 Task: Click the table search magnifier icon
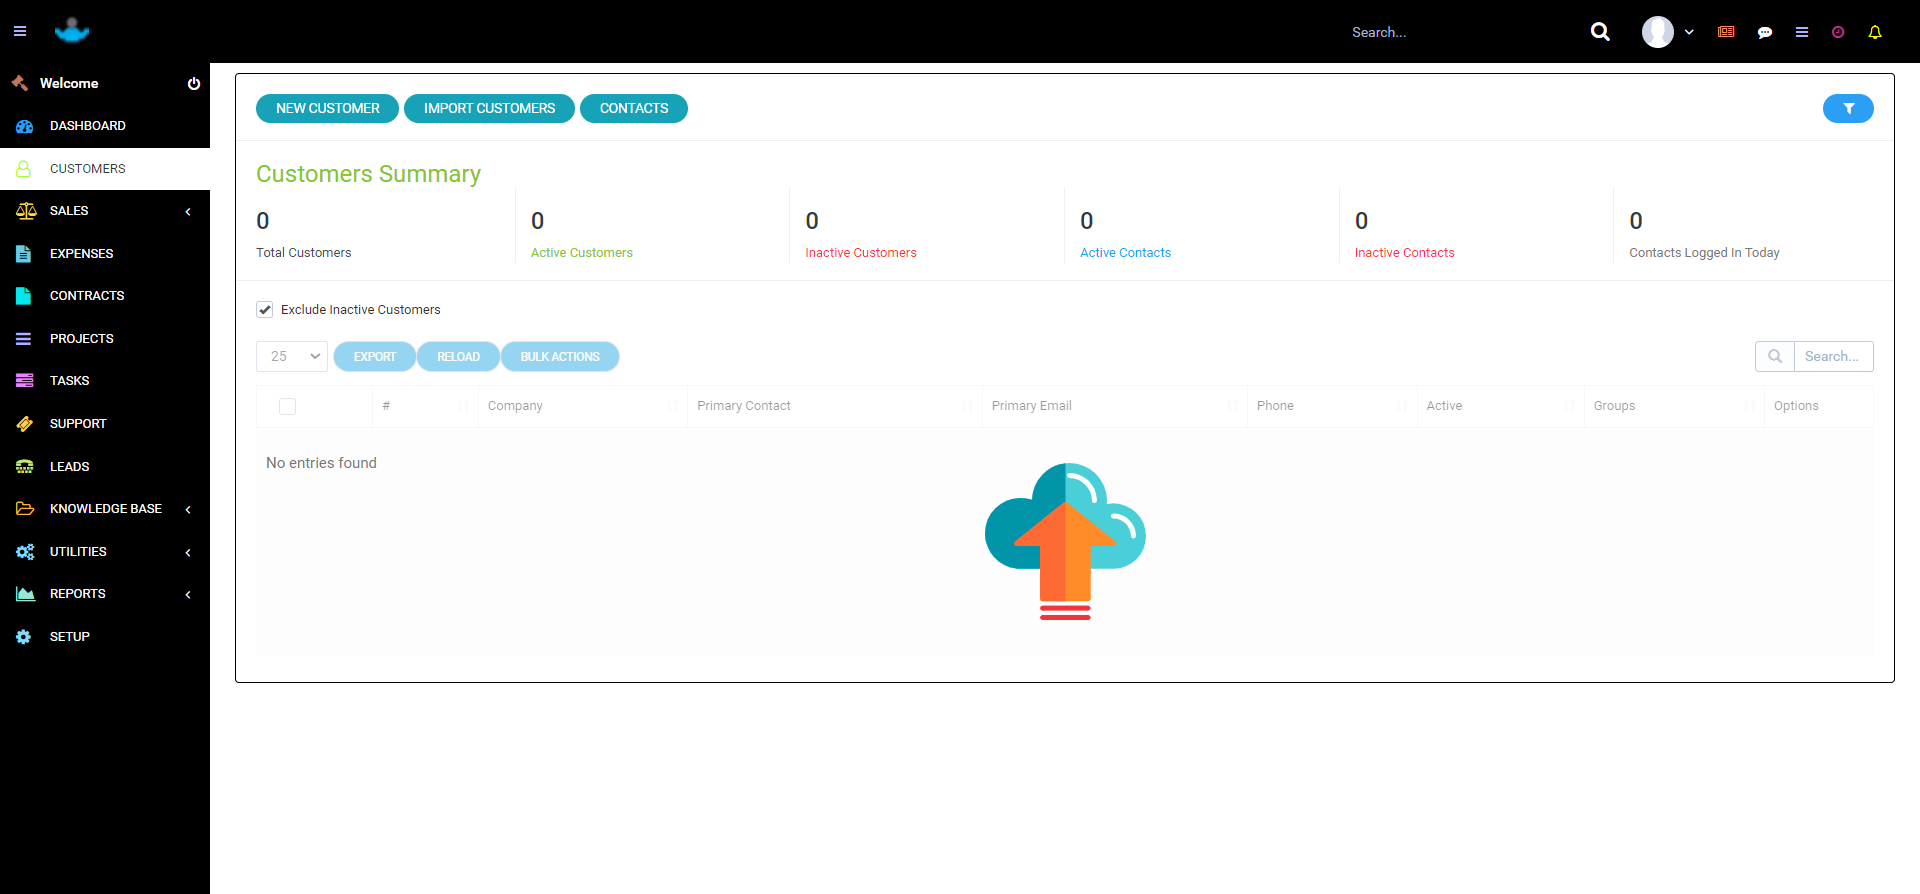coord(1775,357)
